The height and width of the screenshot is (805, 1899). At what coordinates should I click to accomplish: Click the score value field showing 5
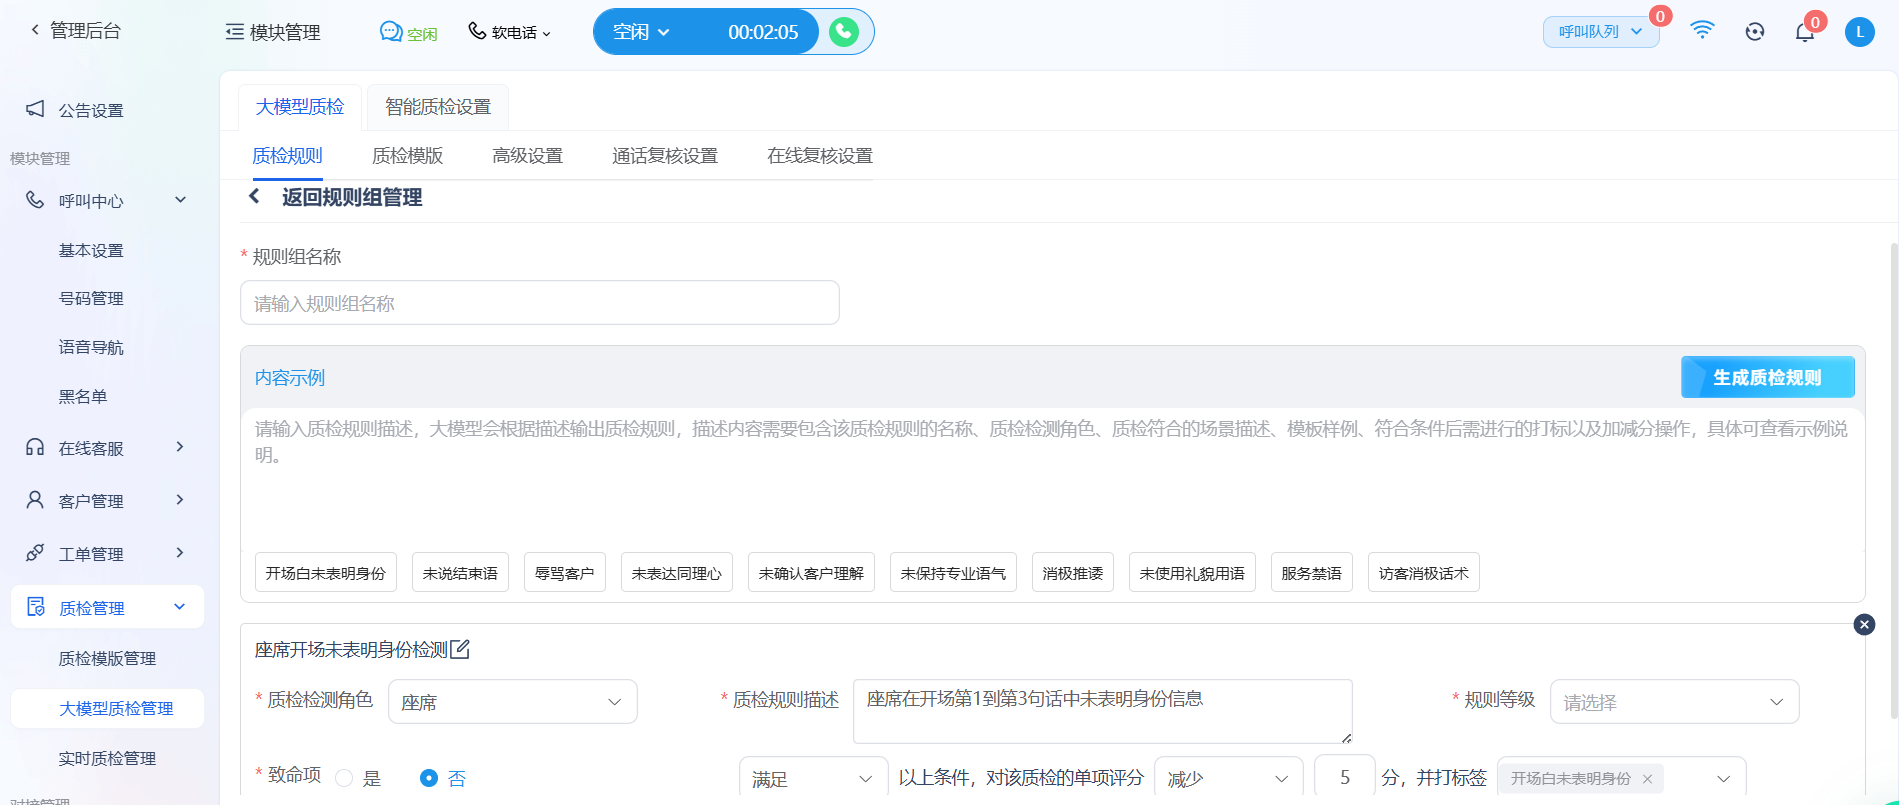tap(1345, 777)
